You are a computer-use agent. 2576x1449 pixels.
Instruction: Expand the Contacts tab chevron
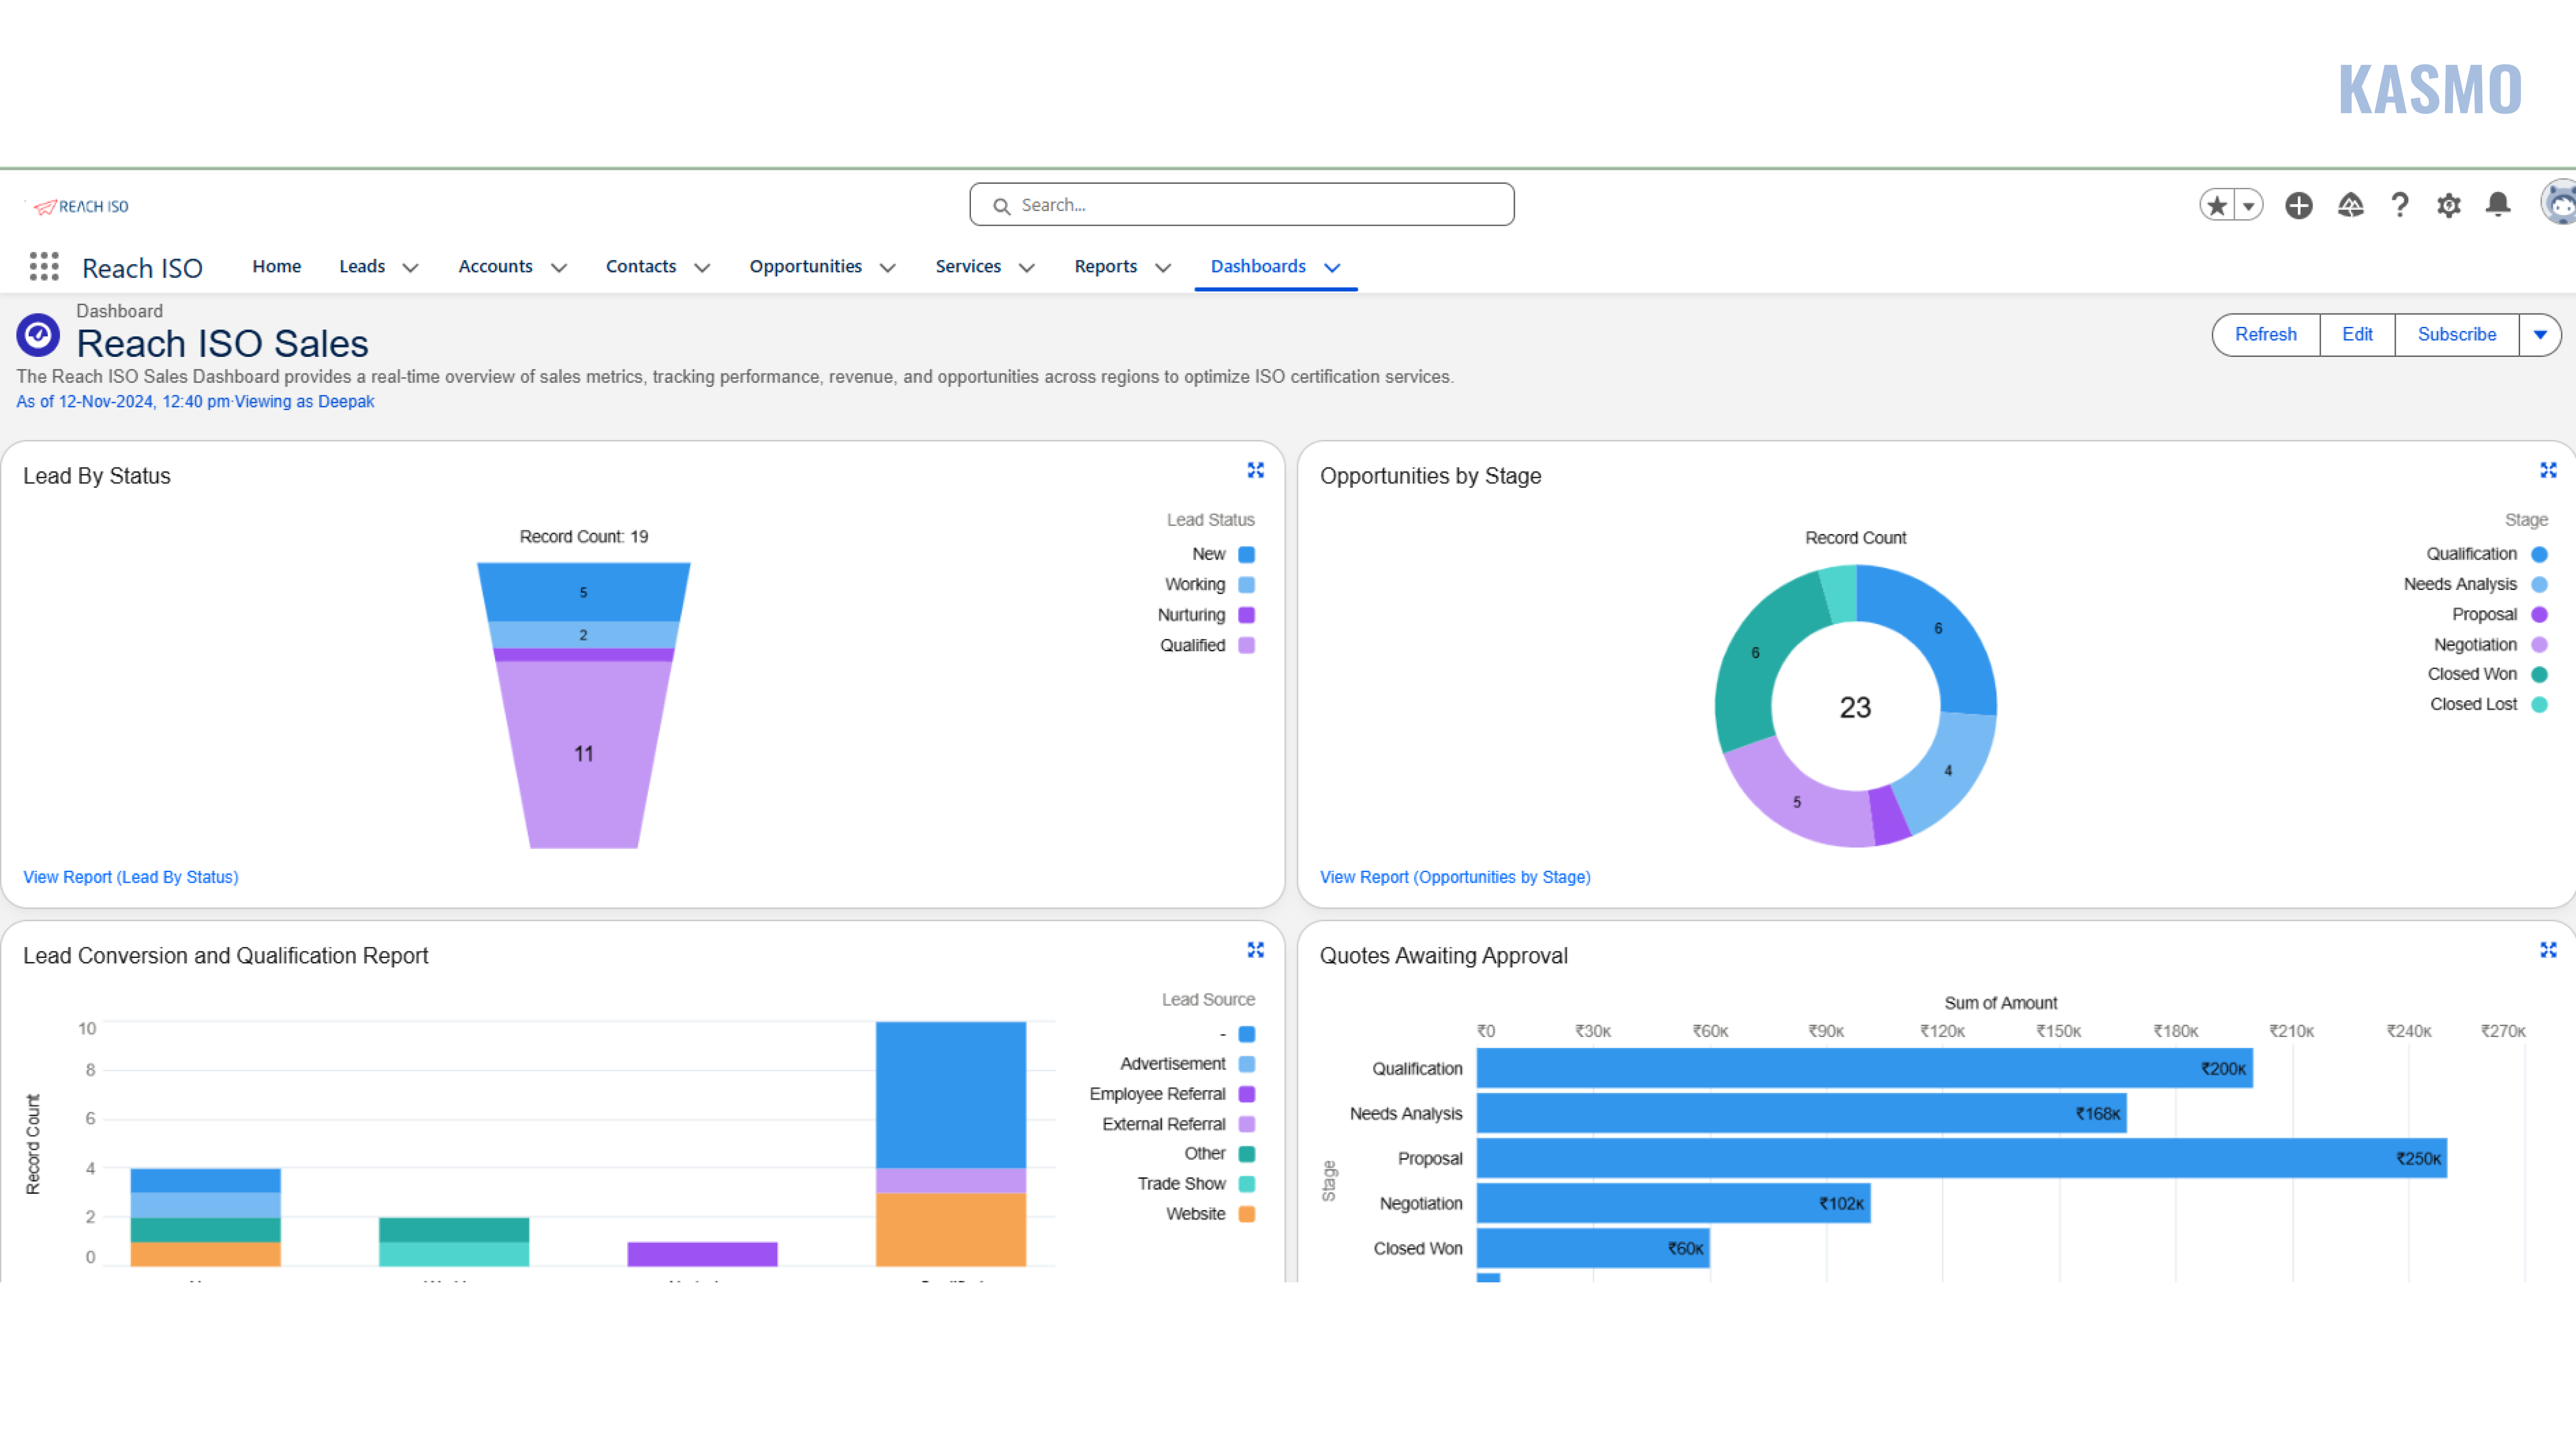coord(702,268)
